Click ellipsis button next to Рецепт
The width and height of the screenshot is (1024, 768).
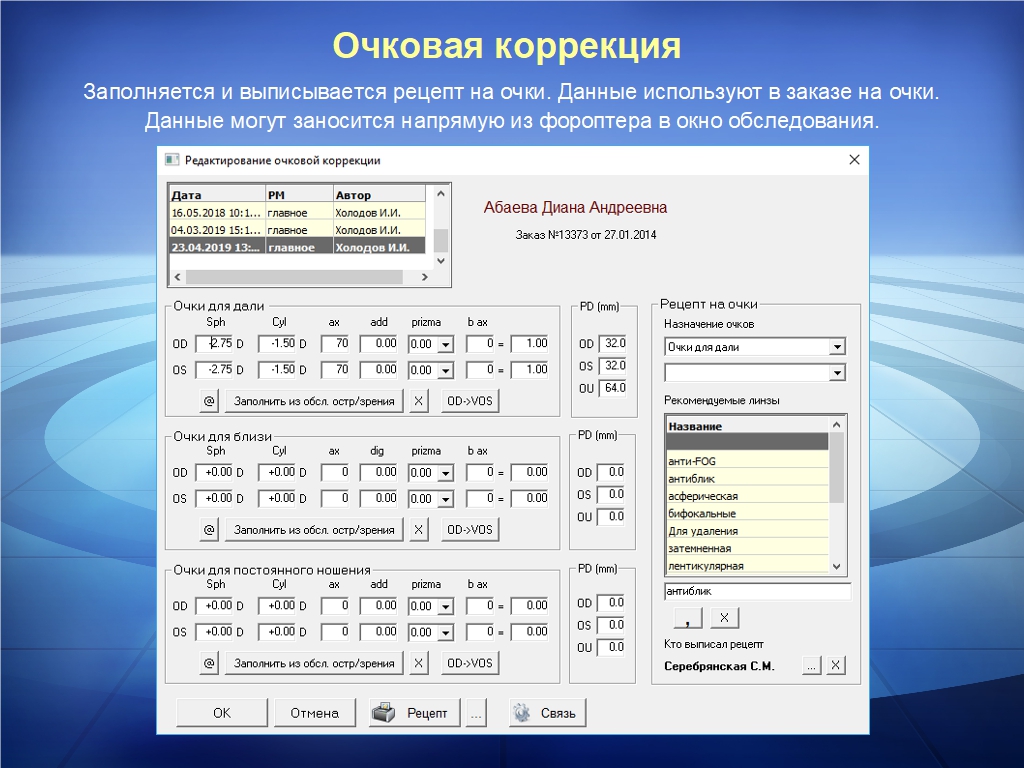coord(476,713)
